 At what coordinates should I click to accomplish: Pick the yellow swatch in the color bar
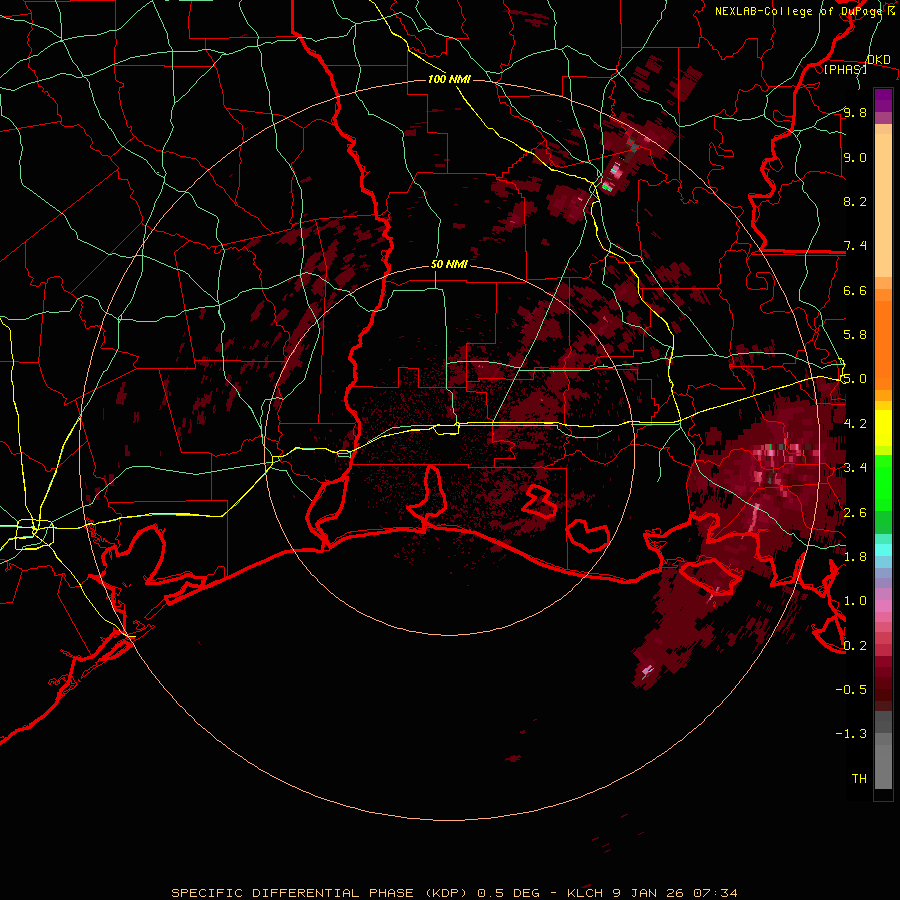click(883, 428)
